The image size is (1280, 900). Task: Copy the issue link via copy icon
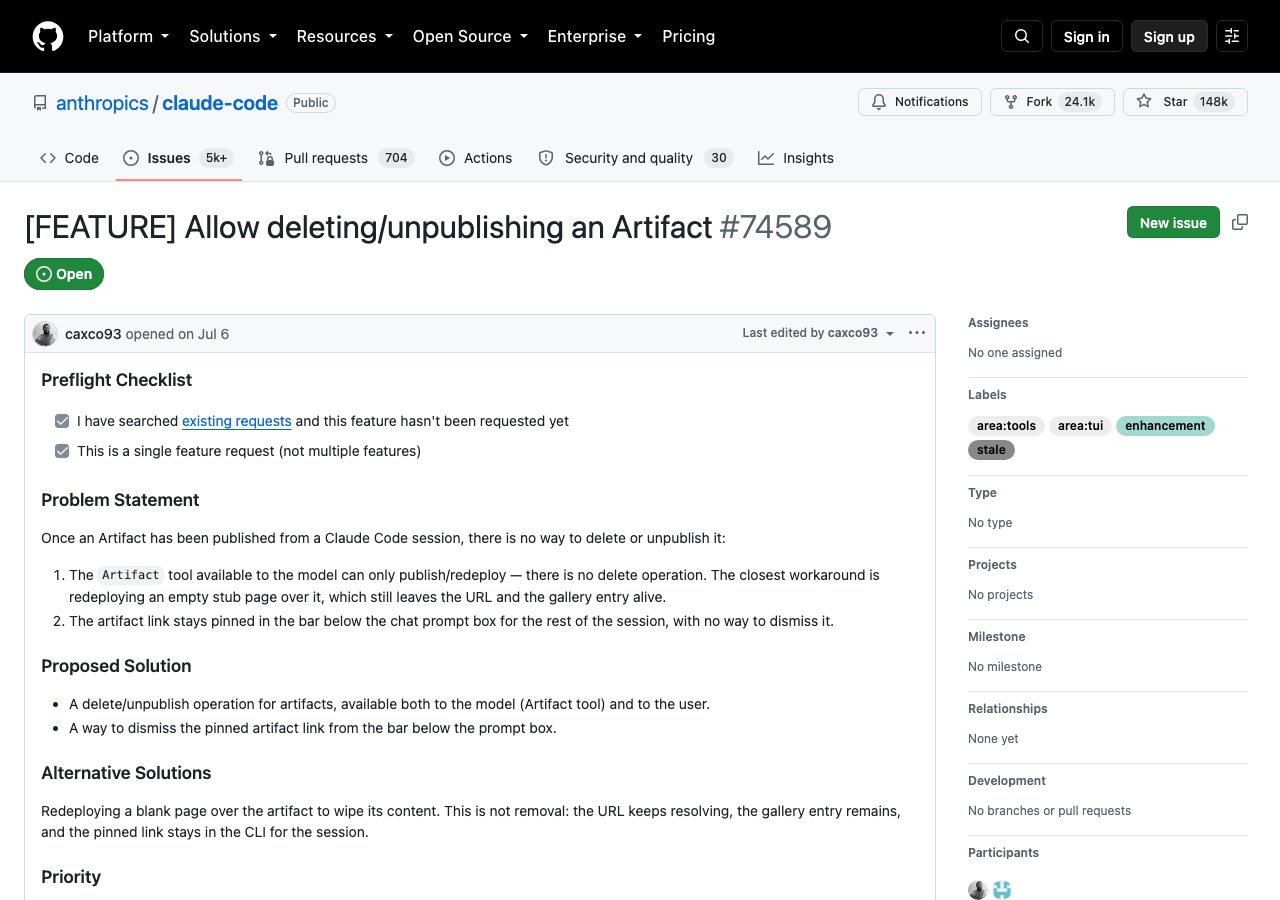click(1240, 222)
